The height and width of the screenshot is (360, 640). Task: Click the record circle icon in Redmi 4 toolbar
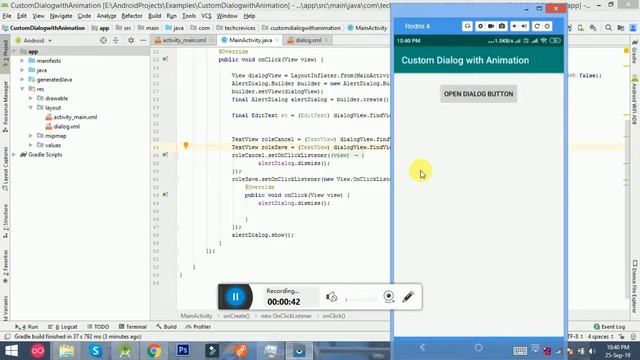pyautogui.click(x=480, y=26)
